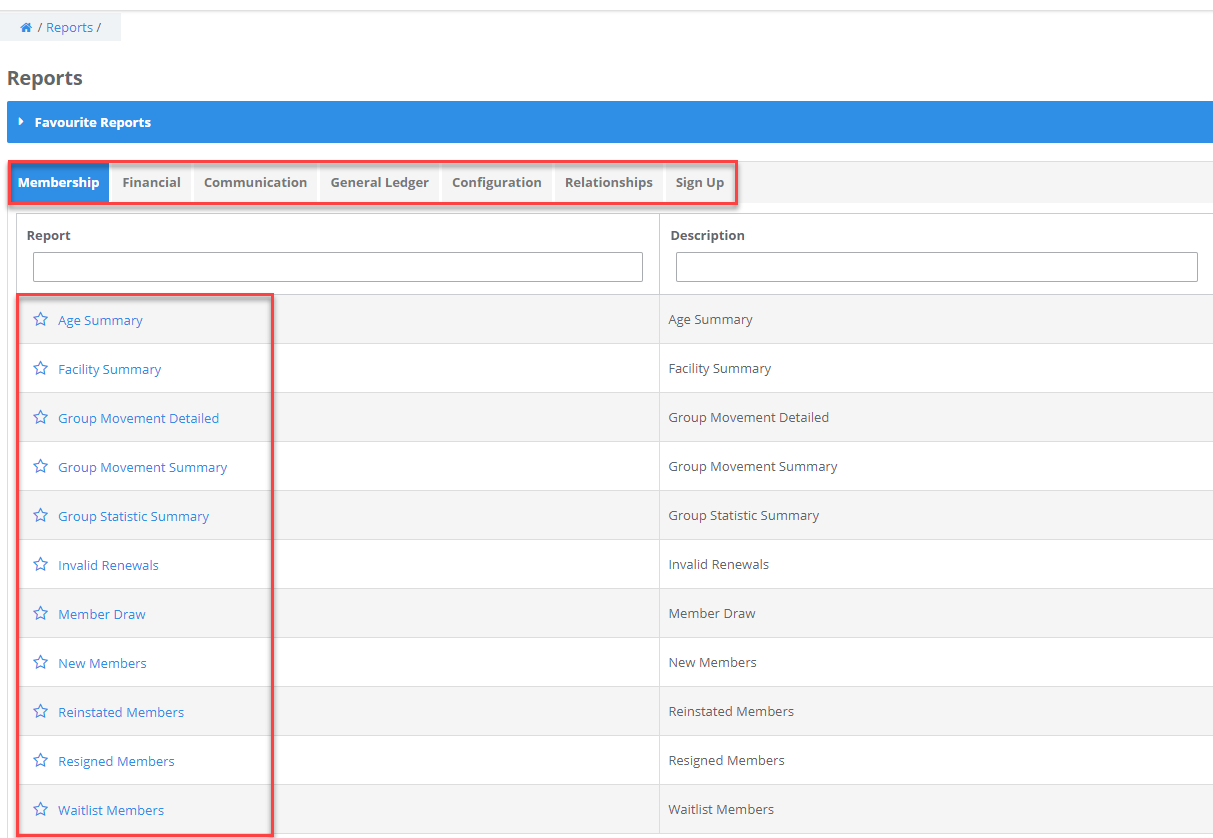Open the Invalid Renewals report link
This screenshot has height=838, width=1213.
(109, 565)
